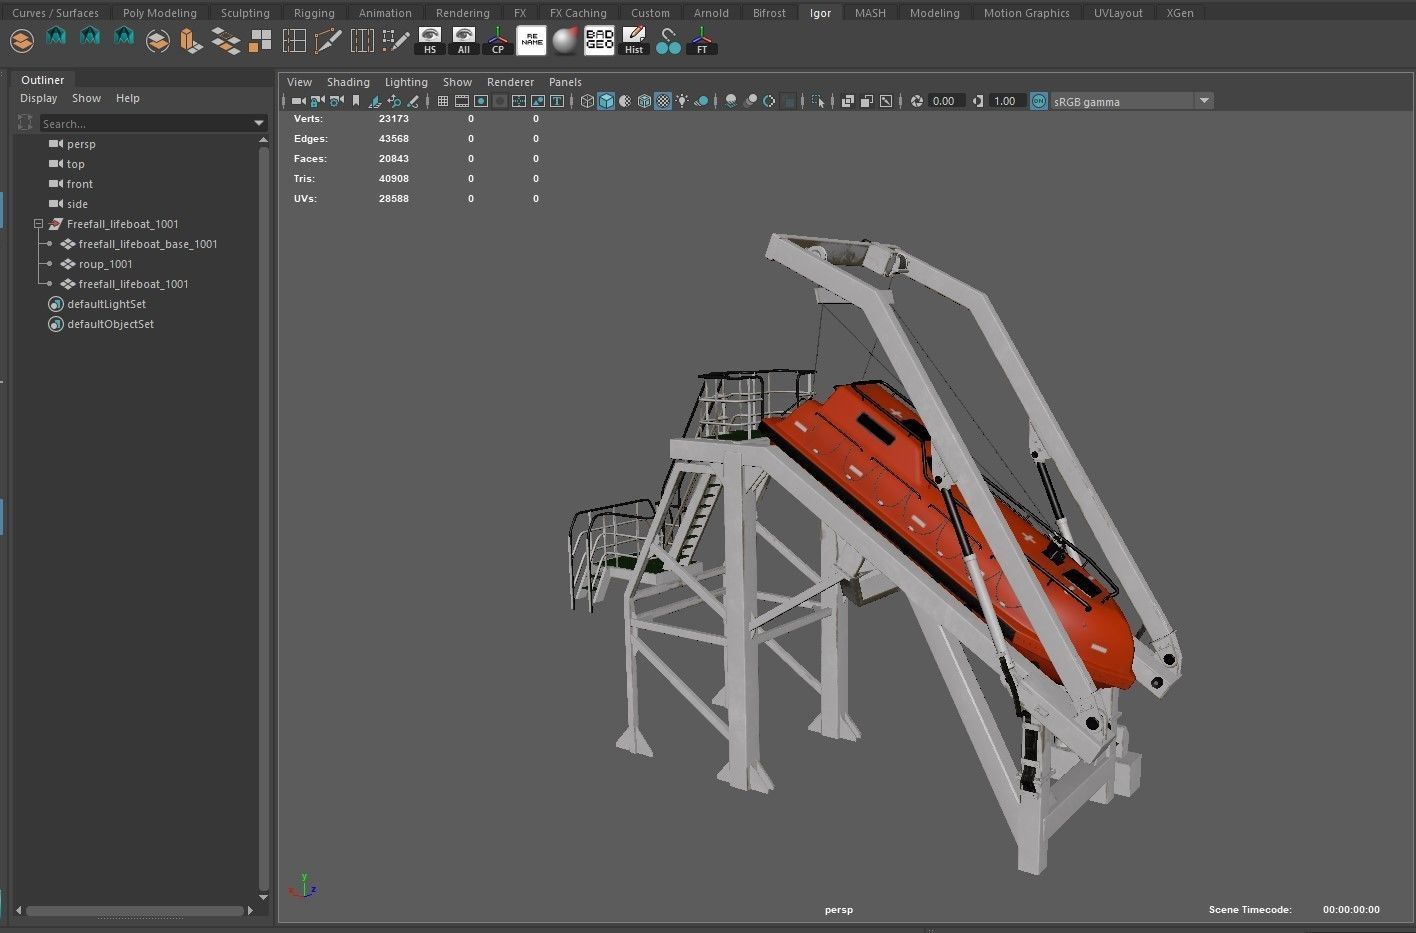Click the image plane icon
The image size is (1416, 933).
tap(375, 101)
